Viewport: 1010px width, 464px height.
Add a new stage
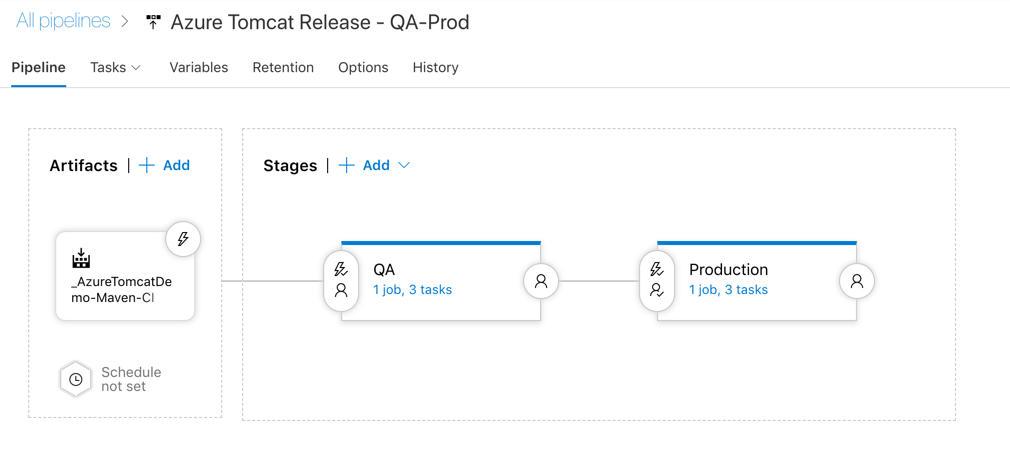point(376,166)
